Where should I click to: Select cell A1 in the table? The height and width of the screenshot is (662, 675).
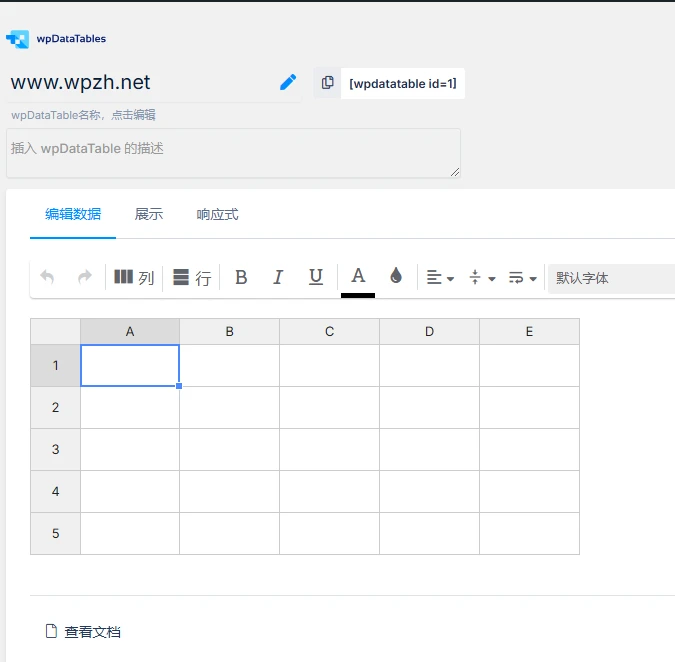(x=130, y=365)
